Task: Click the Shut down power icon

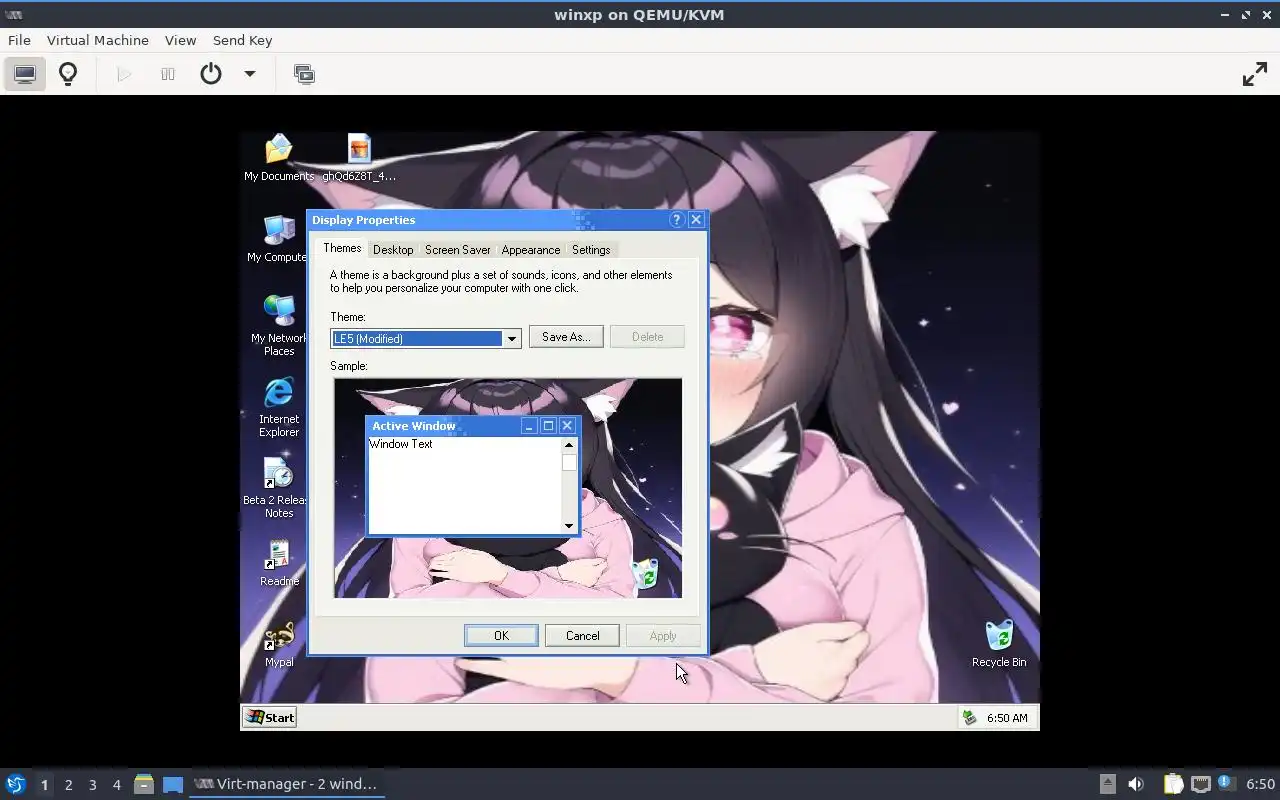Action: (211, 74)
